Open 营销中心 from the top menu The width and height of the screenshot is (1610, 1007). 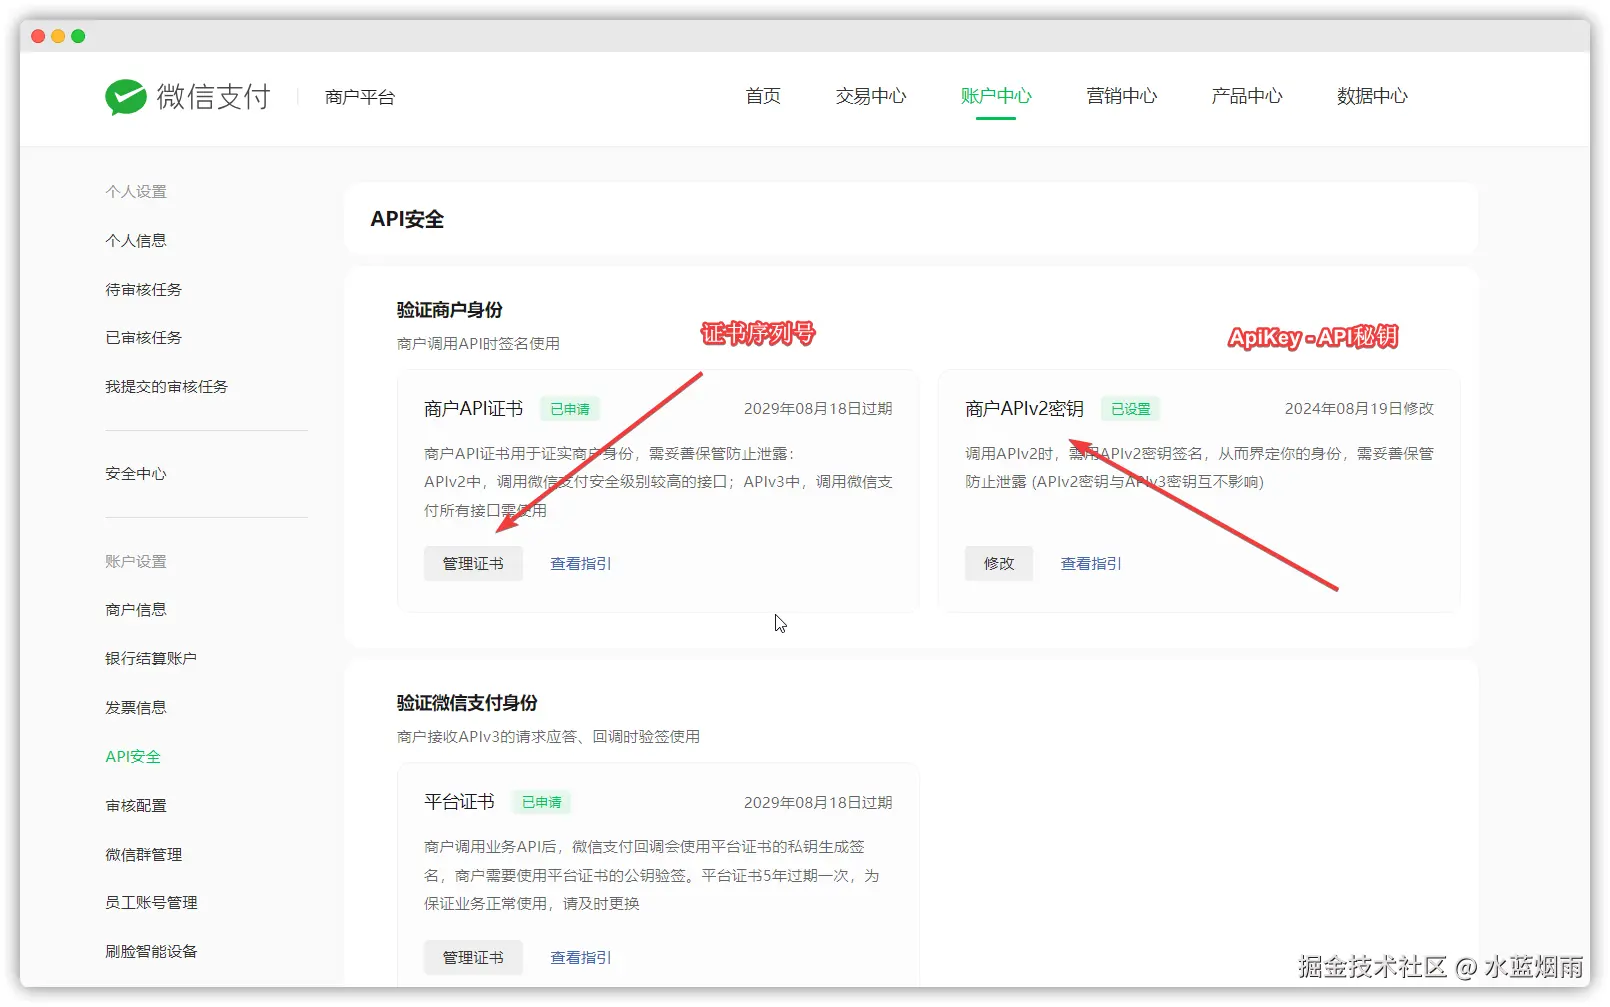(x=1122, y=96)
